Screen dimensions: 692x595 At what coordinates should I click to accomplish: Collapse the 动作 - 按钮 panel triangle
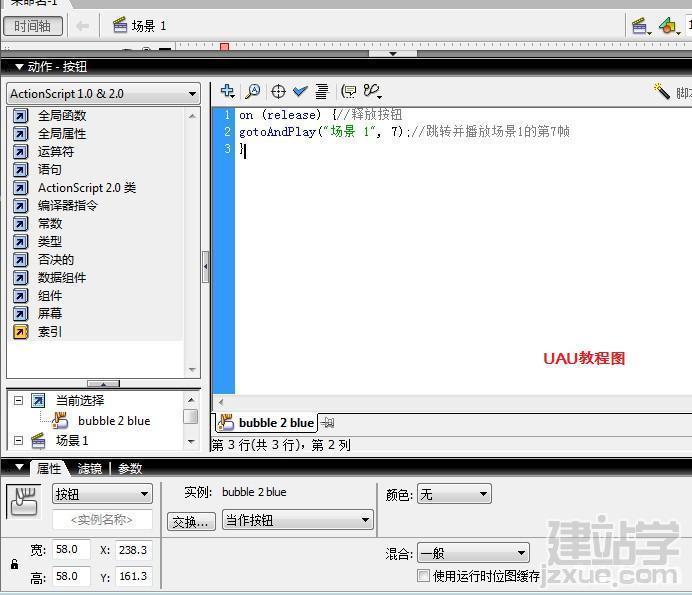[x=19, y=67]
